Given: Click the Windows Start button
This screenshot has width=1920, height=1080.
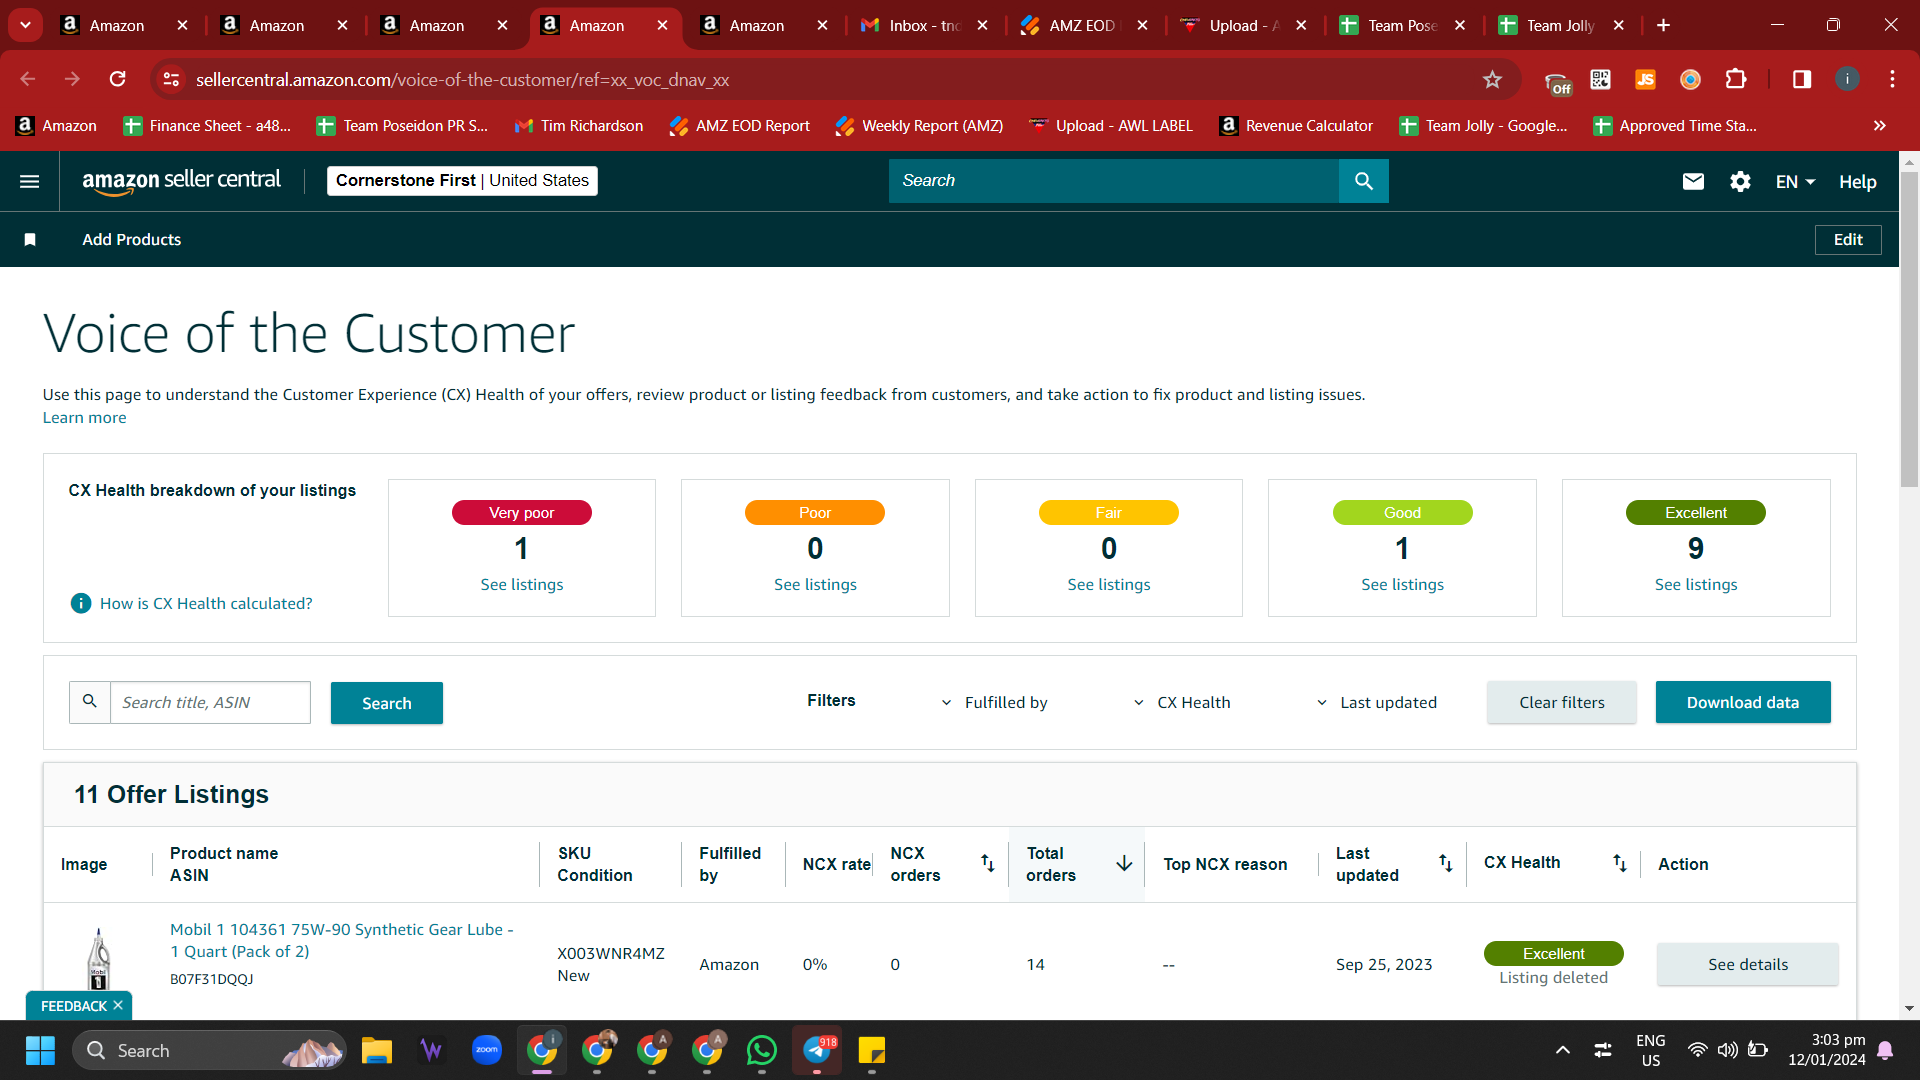Looking at the screenshot, I should (40, 1050).
